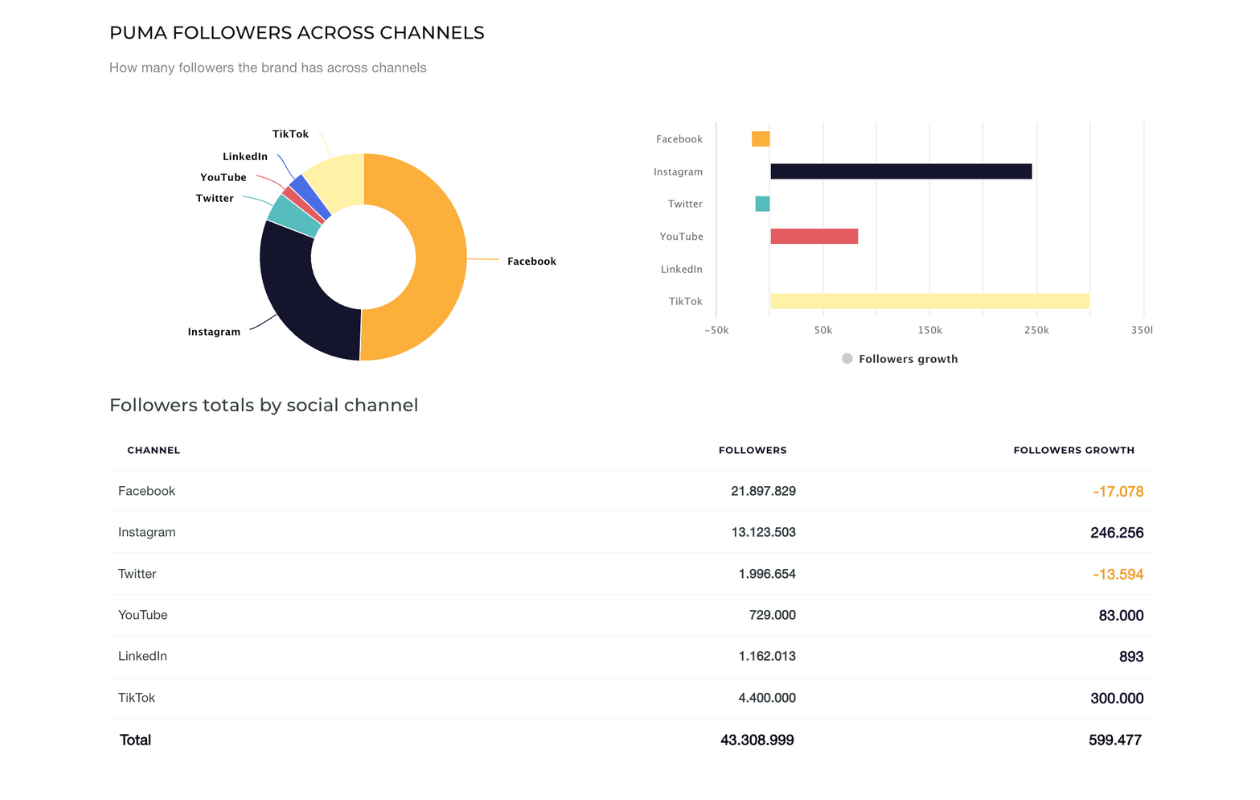Click the YouTube axis label in bar chart

pos(681,237)
